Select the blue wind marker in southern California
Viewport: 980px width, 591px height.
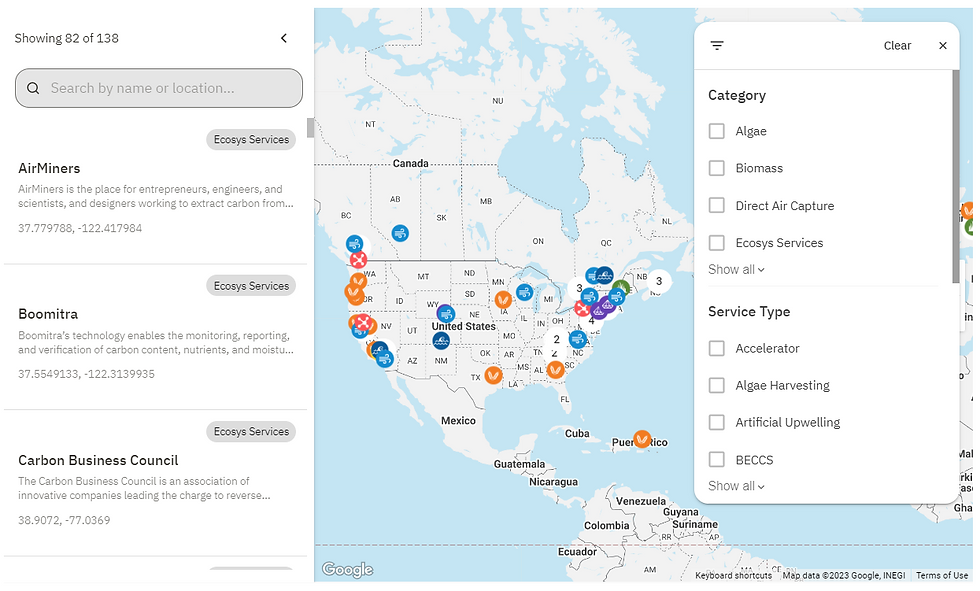[384, 359]
